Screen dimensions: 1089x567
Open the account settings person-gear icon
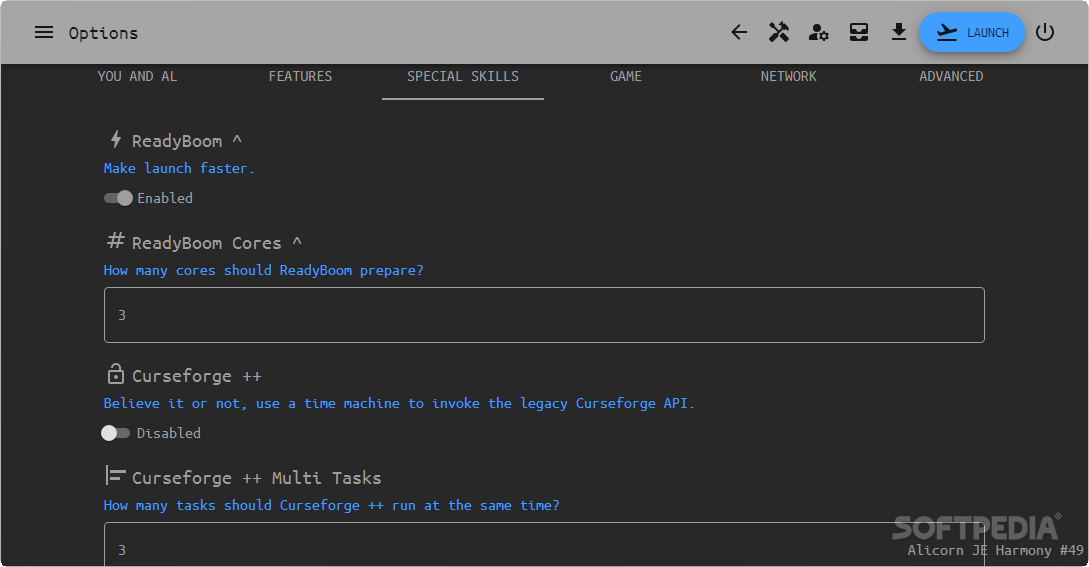819,32
